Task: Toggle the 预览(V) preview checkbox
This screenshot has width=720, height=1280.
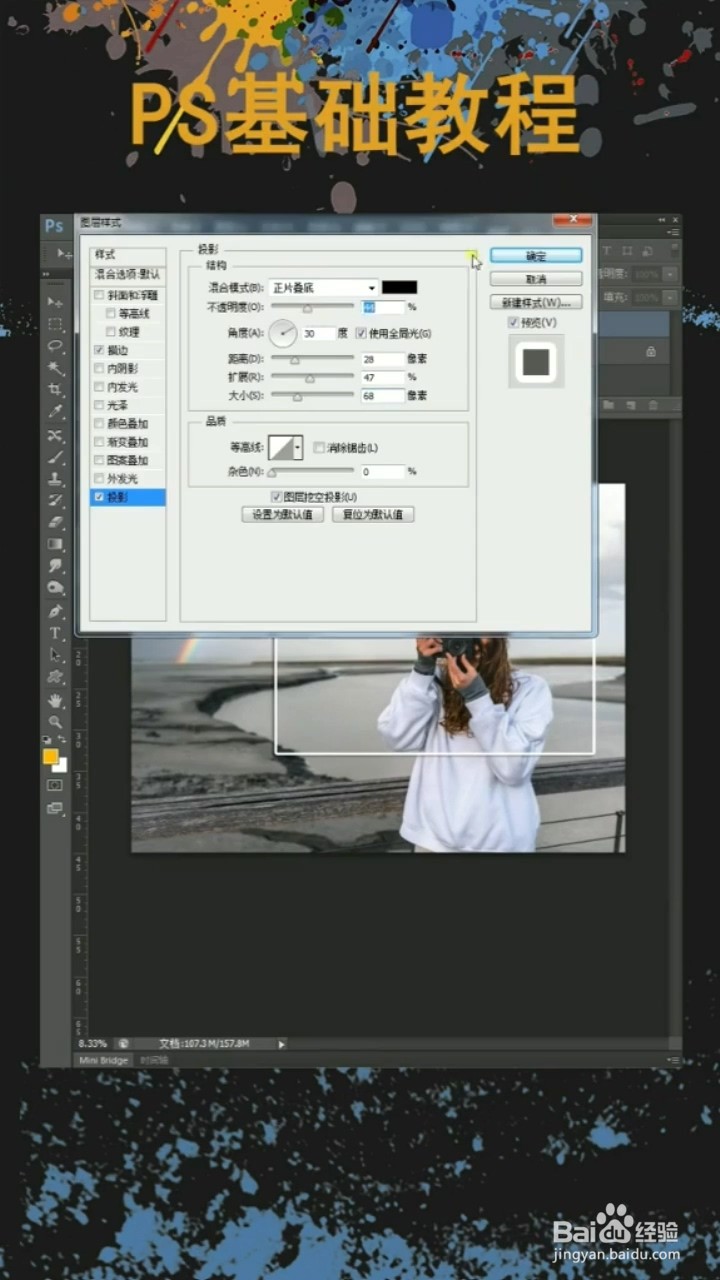Action: point(513,322)
